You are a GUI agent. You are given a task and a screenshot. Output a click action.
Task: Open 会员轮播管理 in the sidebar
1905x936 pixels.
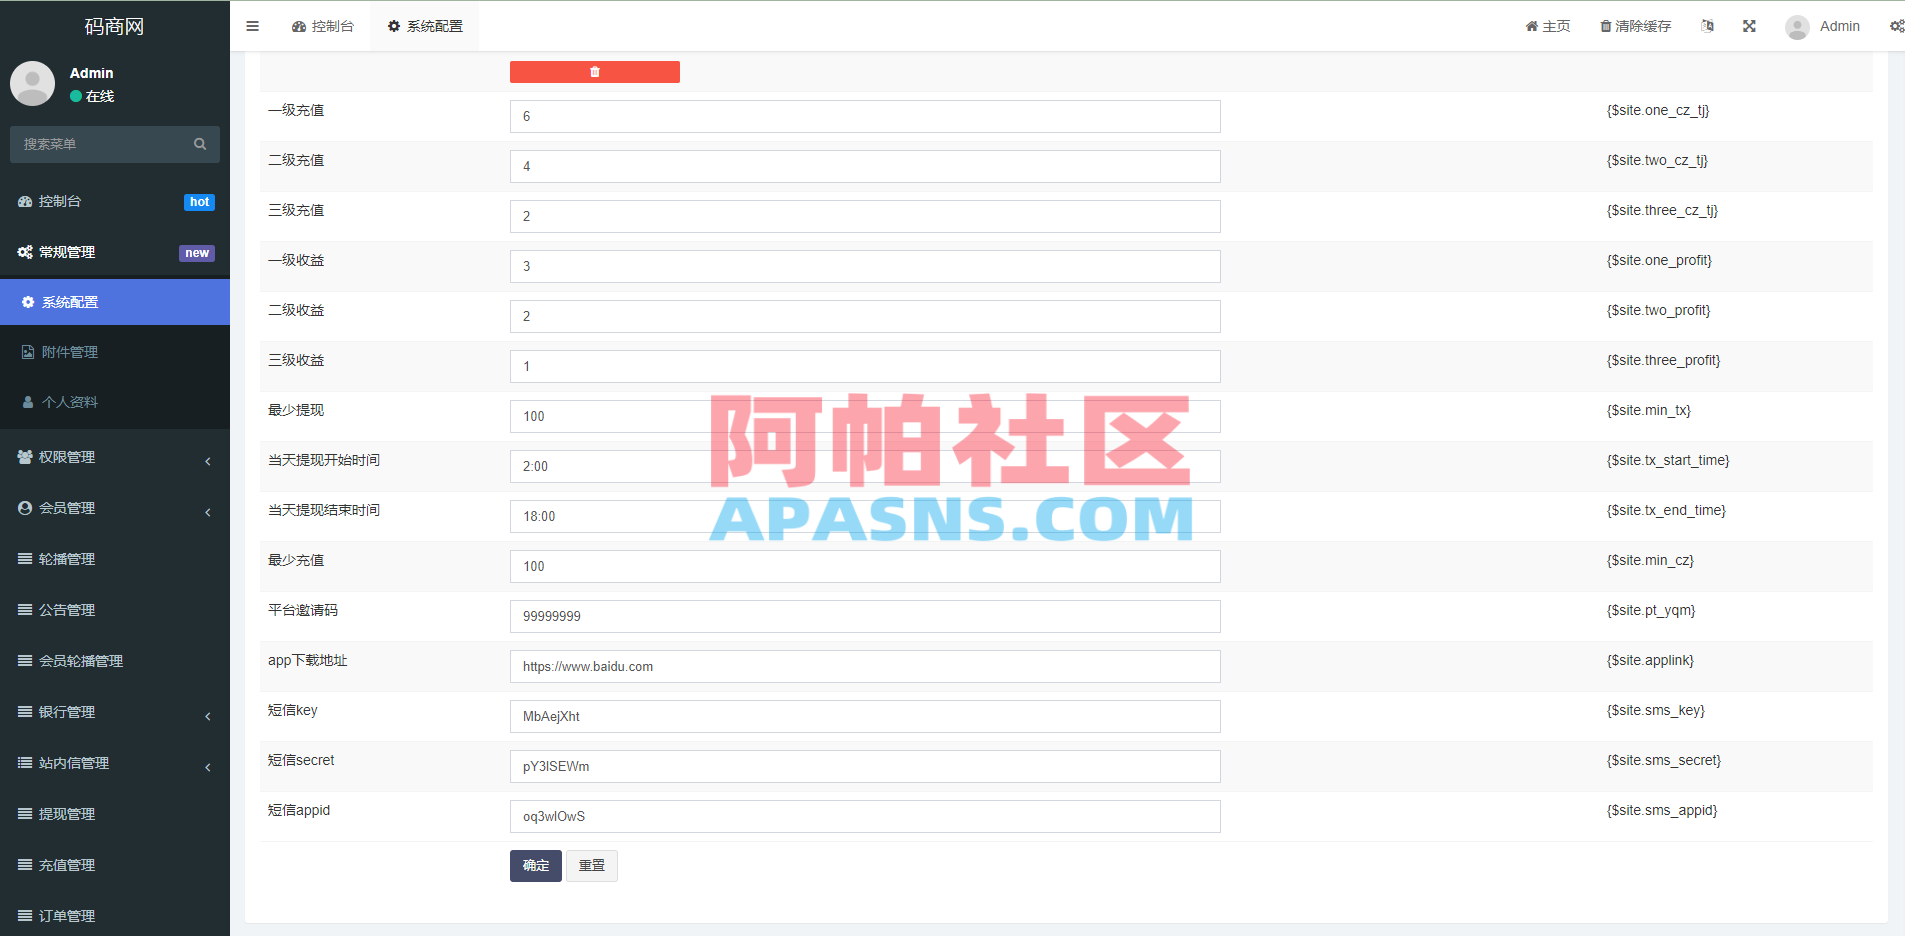(115, 661)
